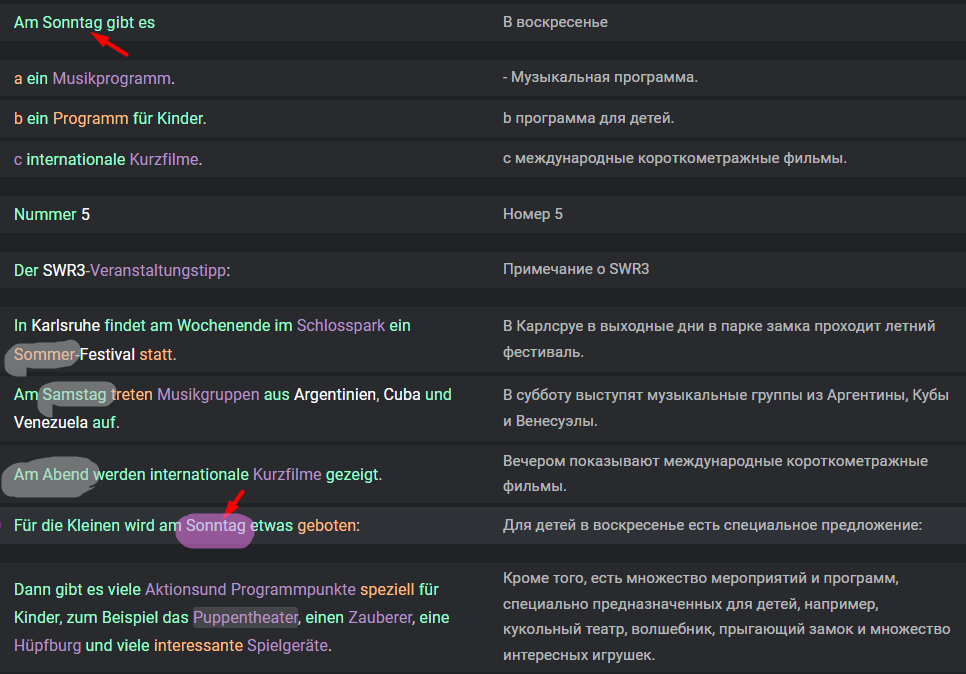Click the word 'Nummer' in 'Nummer 5'

coord(45,214)
